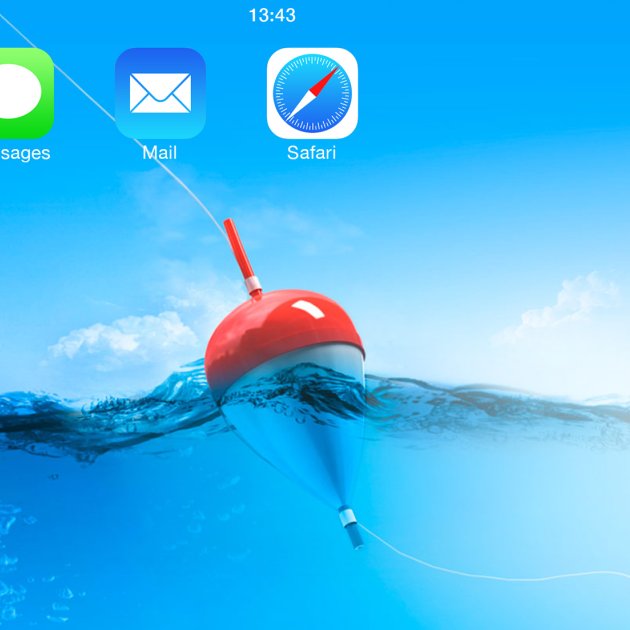Image resolution: width=630 pixels, height=630 pixels.
Task: Click the "Mail" label text
Action: click(x=160, y=153)
